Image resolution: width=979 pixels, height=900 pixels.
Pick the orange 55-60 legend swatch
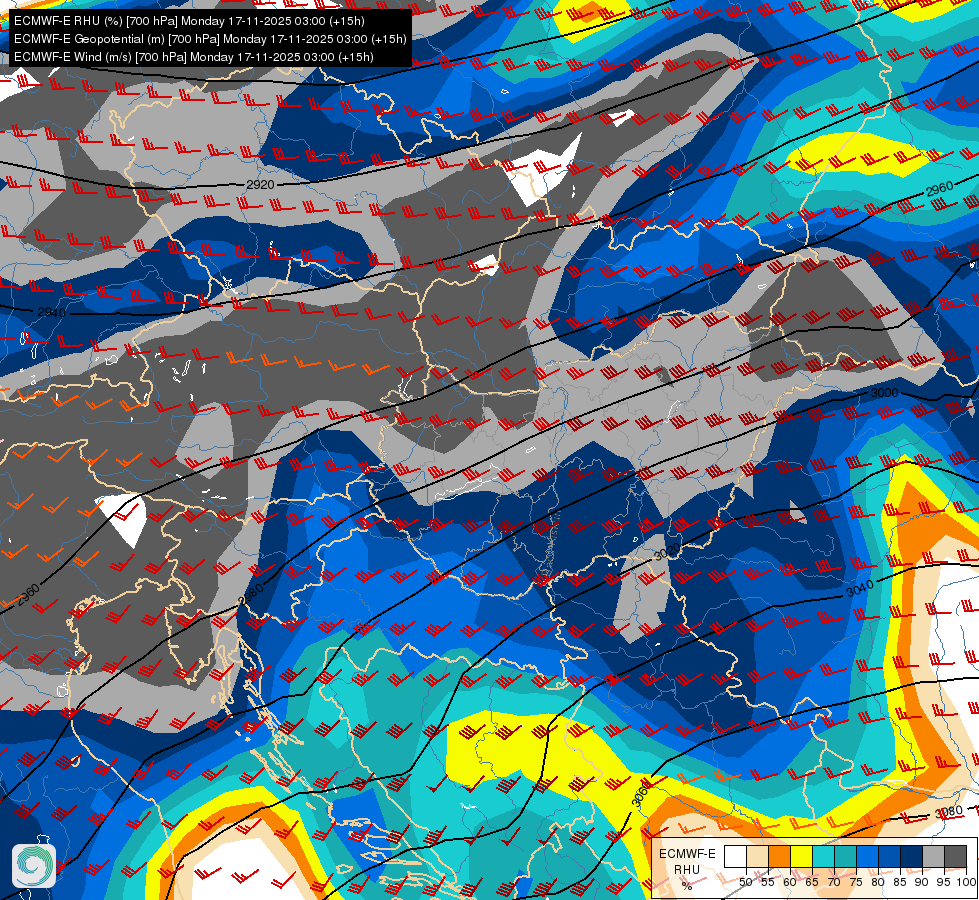point(779,857)
